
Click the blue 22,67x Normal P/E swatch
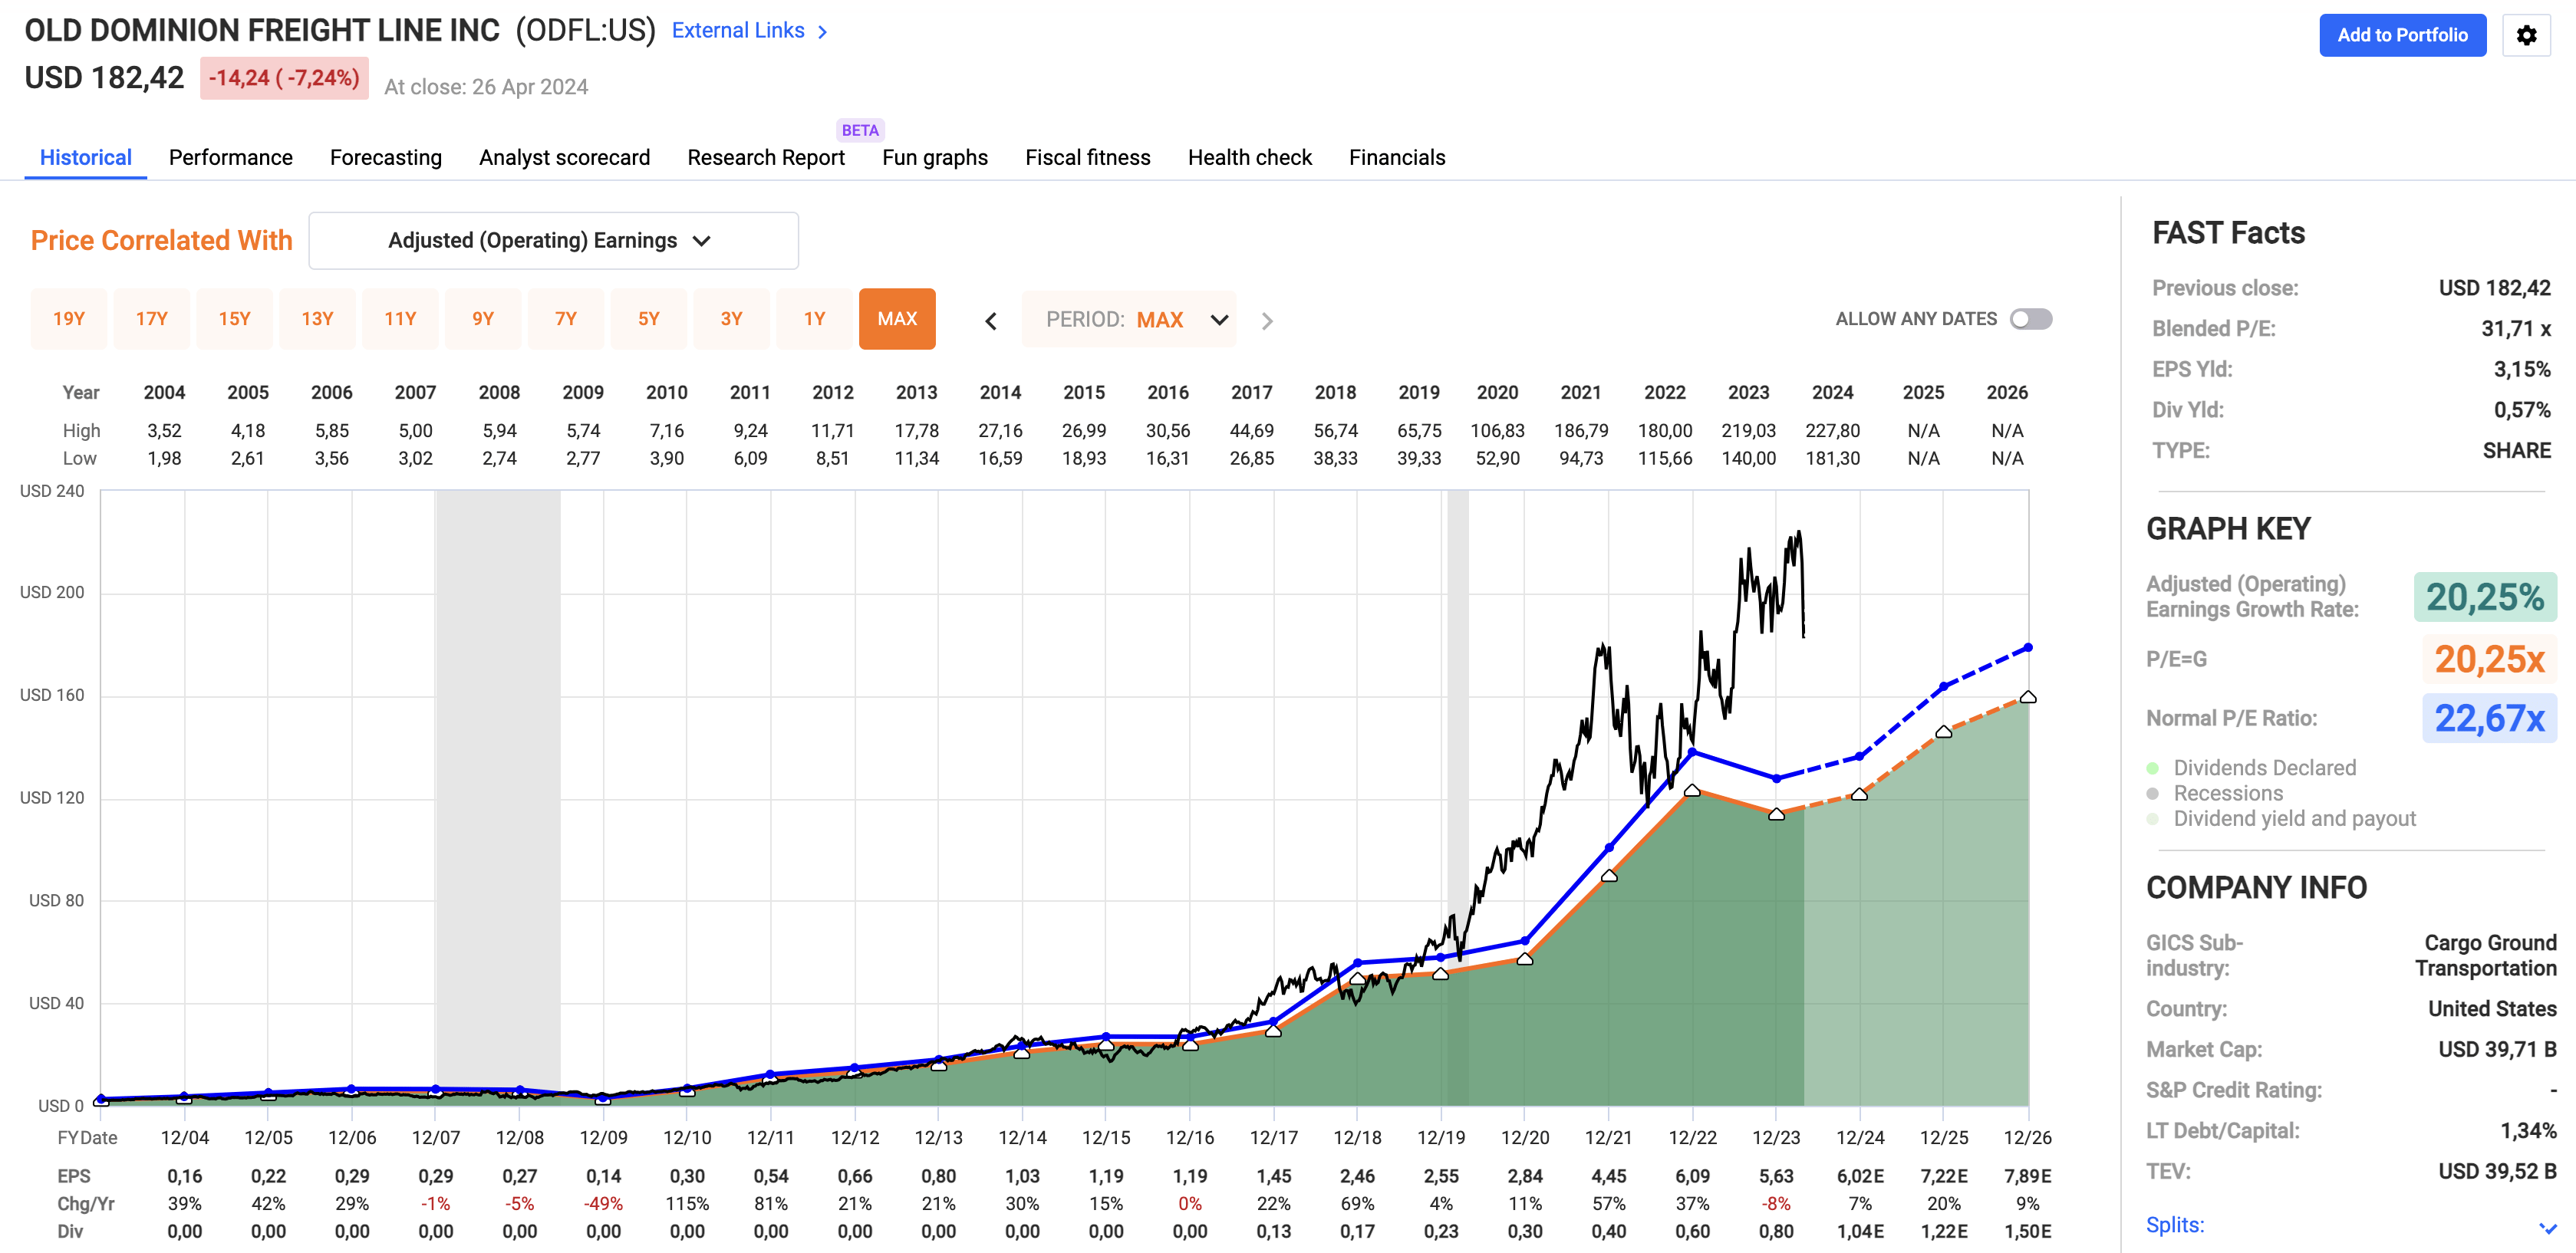[x=2489, y=718]
